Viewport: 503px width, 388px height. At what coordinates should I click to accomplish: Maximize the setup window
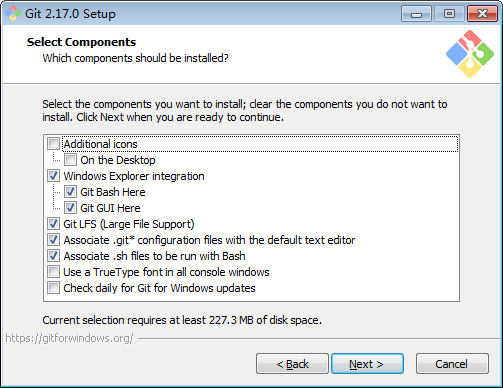tap(449, 14)
